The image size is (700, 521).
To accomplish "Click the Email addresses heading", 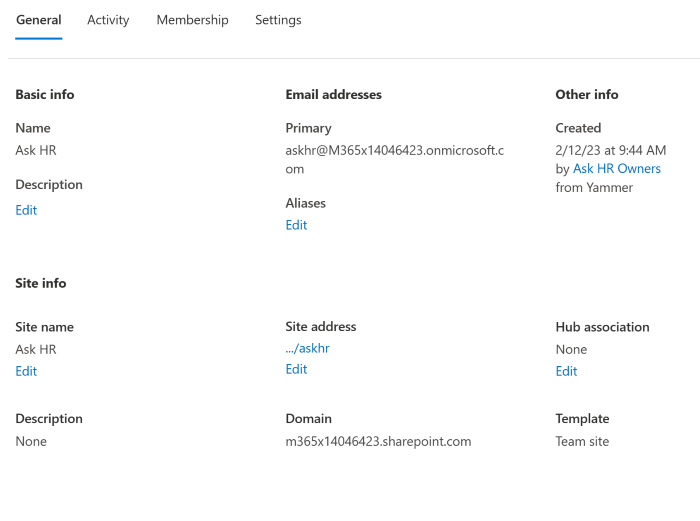I will (x=333, y=95).
